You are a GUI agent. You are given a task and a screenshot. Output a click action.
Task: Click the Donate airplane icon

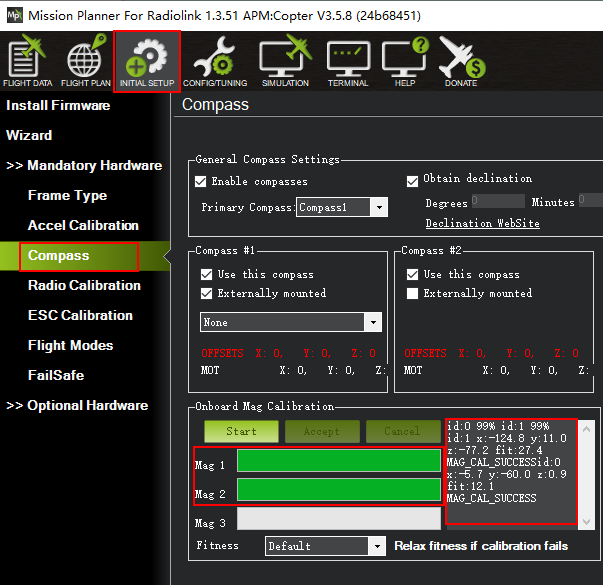tap(461, 62)
